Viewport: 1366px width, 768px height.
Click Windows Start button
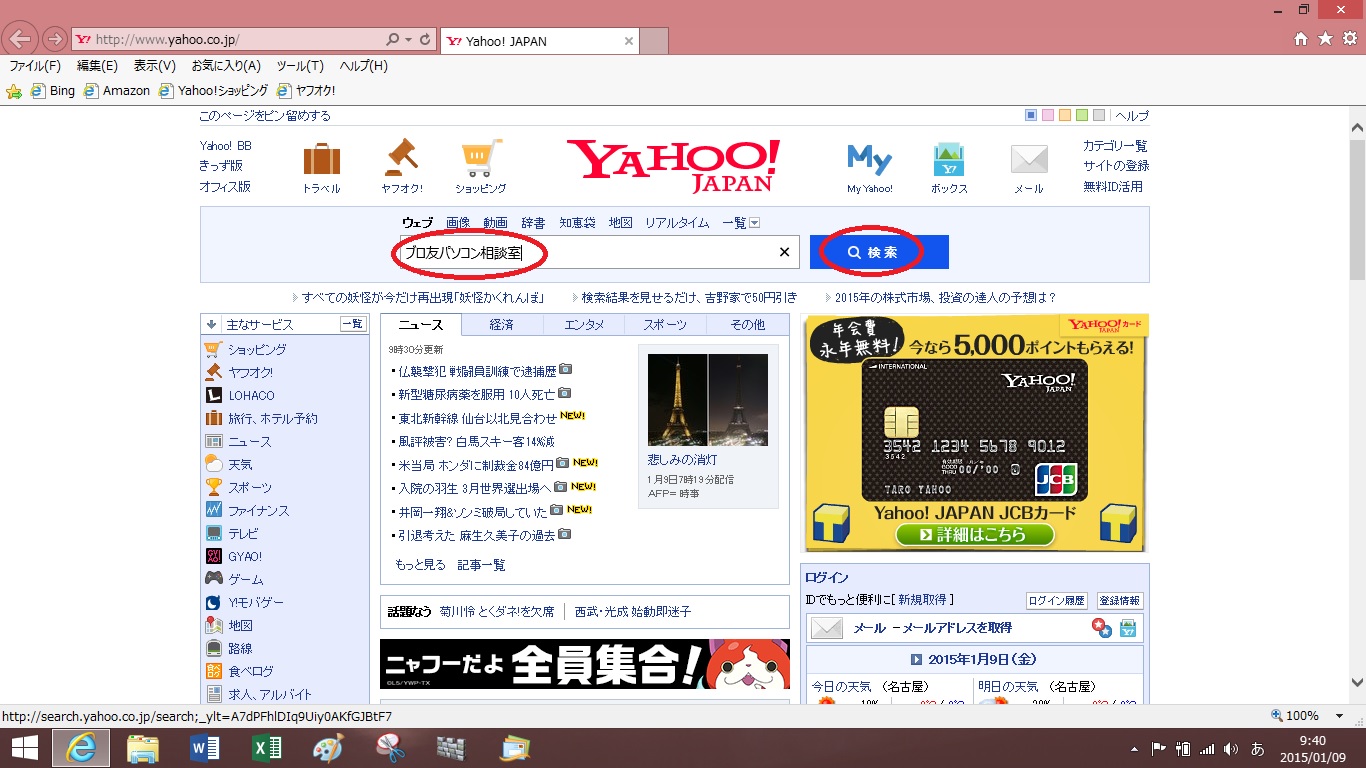click(24, 748)
